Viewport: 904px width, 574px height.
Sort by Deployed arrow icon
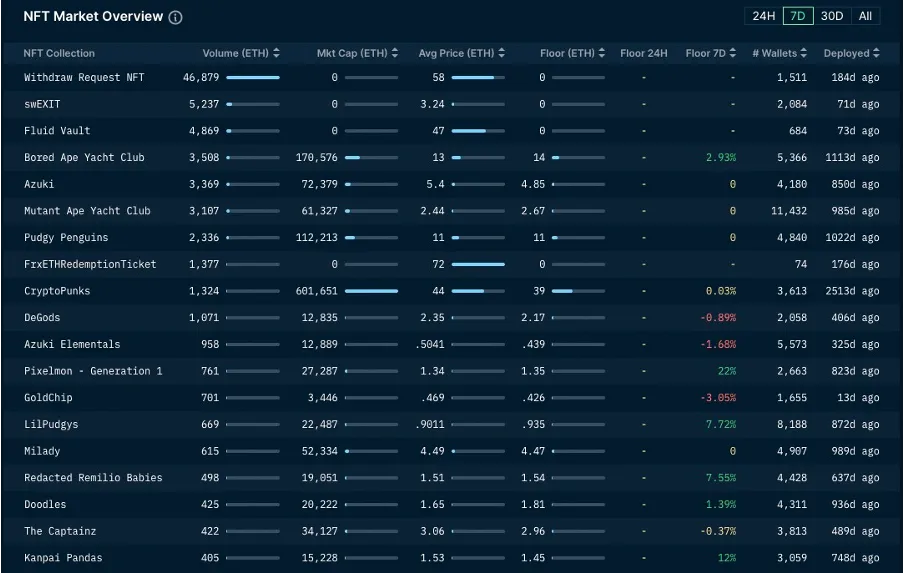tap(876, 53)
